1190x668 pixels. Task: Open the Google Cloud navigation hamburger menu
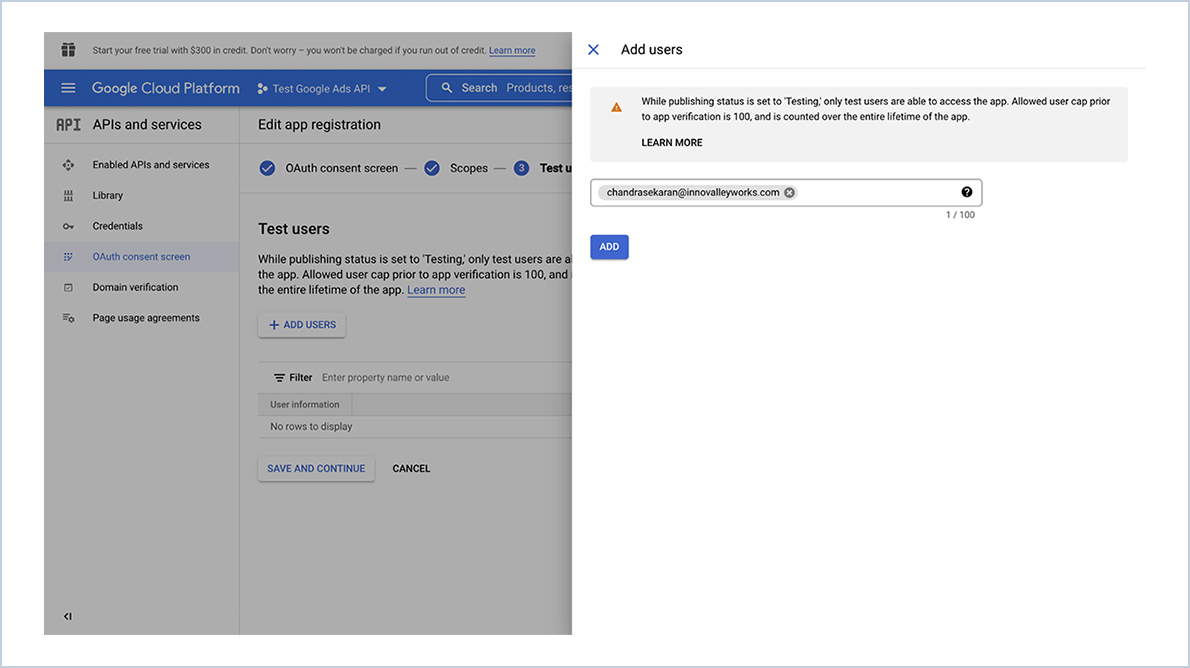[68, 87]
